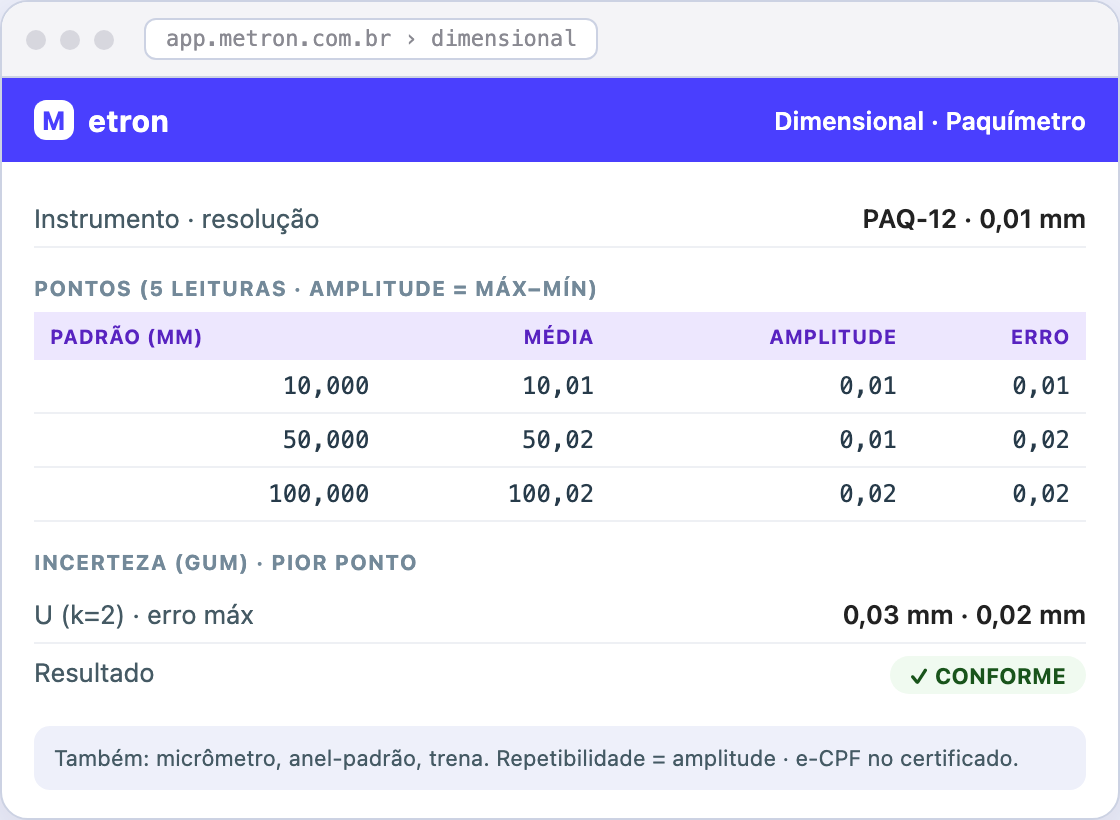Click the "etron" brand name

pyautogui.click(x=129, y=121)
